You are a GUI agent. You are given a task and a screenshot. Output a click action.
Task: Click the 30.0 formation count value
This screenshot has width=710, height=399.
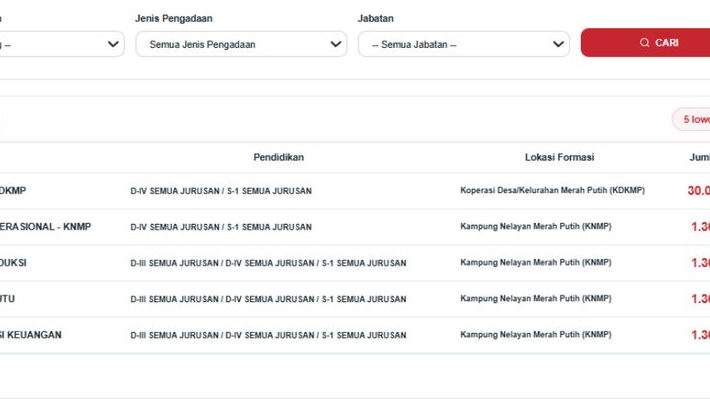699,191
